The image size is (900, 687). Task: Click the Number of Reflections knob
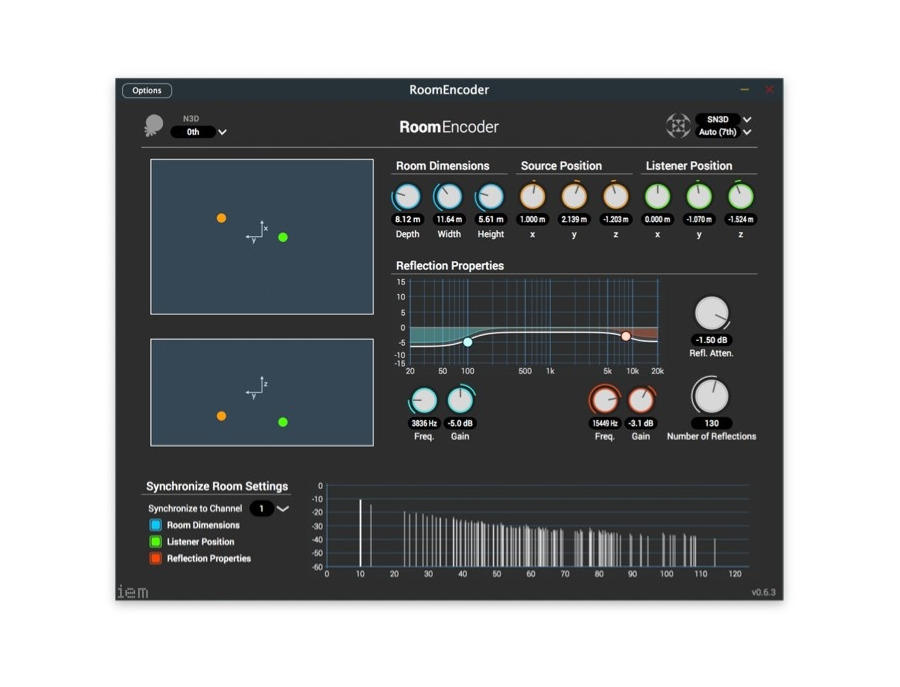(x=712, y=396)
